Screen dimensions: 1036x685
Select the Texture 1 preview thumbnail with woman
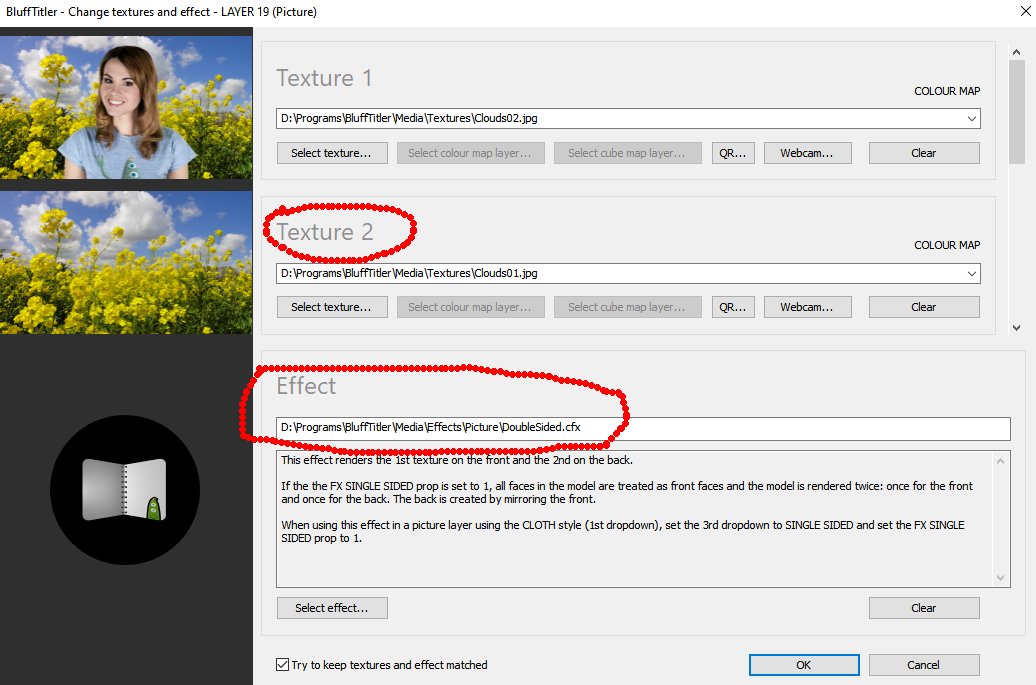click(x=126, y=107)
